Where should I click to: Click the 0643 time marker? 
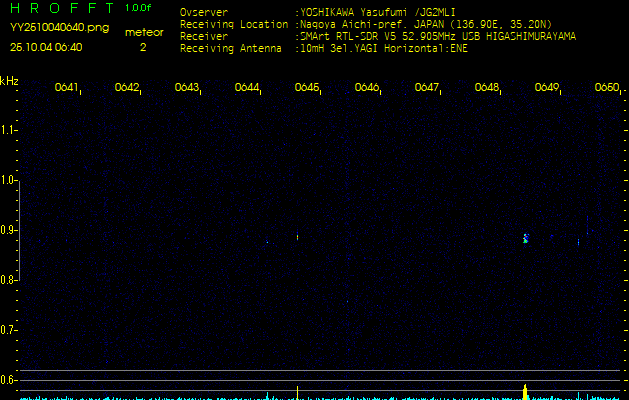[187, 87]
